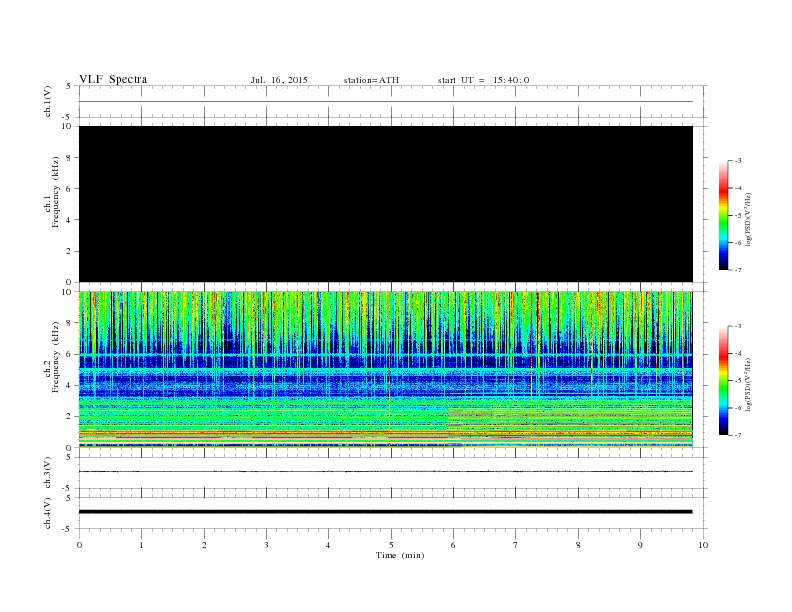Click the "Time (min)" axis label
This screenshot has height=612, width=792.
click(x=400, y=555)
